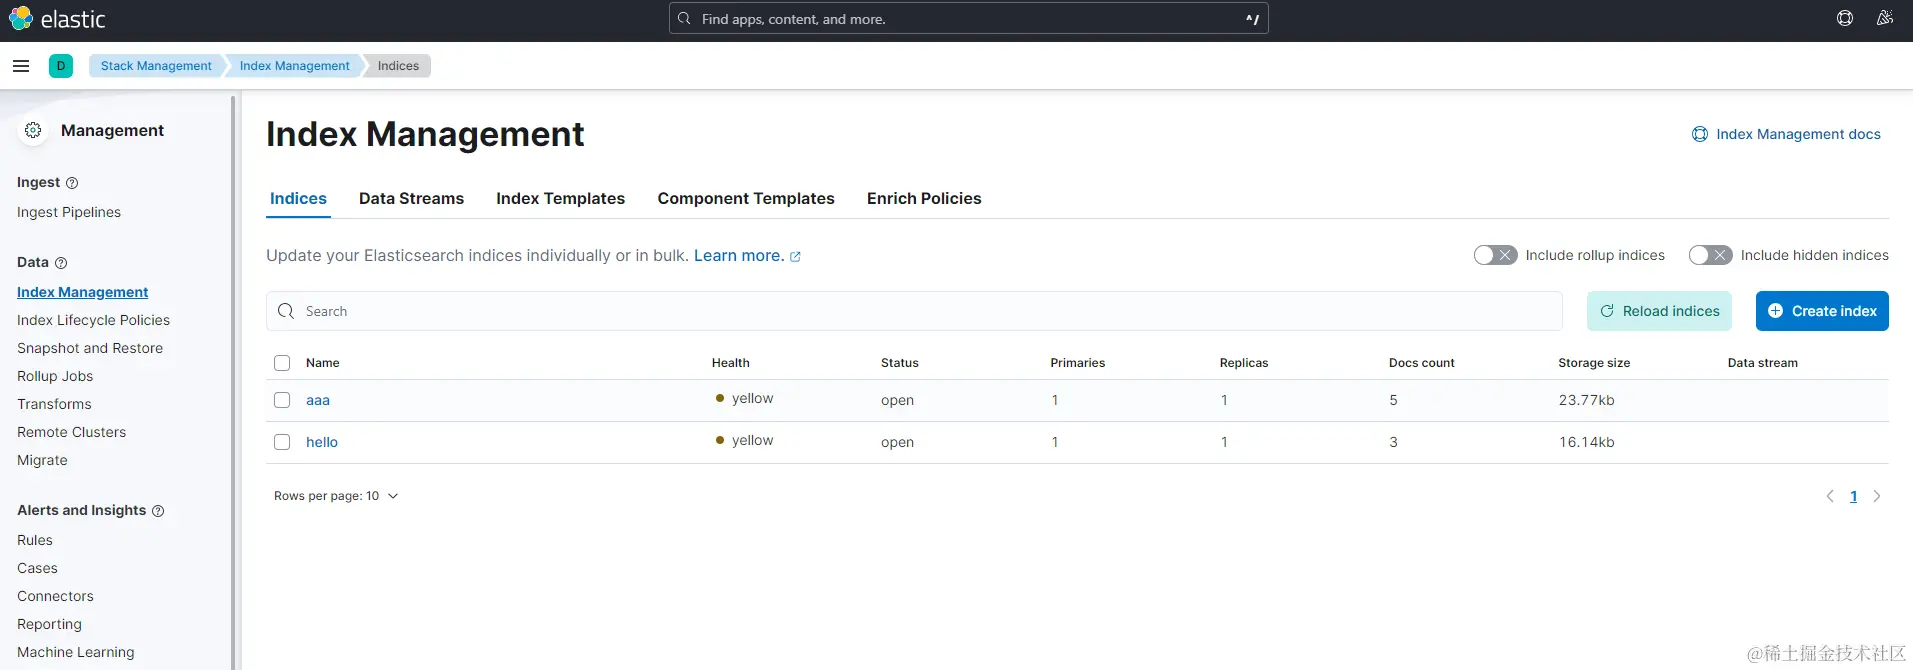The height and width of the screenshot is (670, 1913).
Task: Click the Status column header
Action: pyautogui.click(x=899, y=363)
